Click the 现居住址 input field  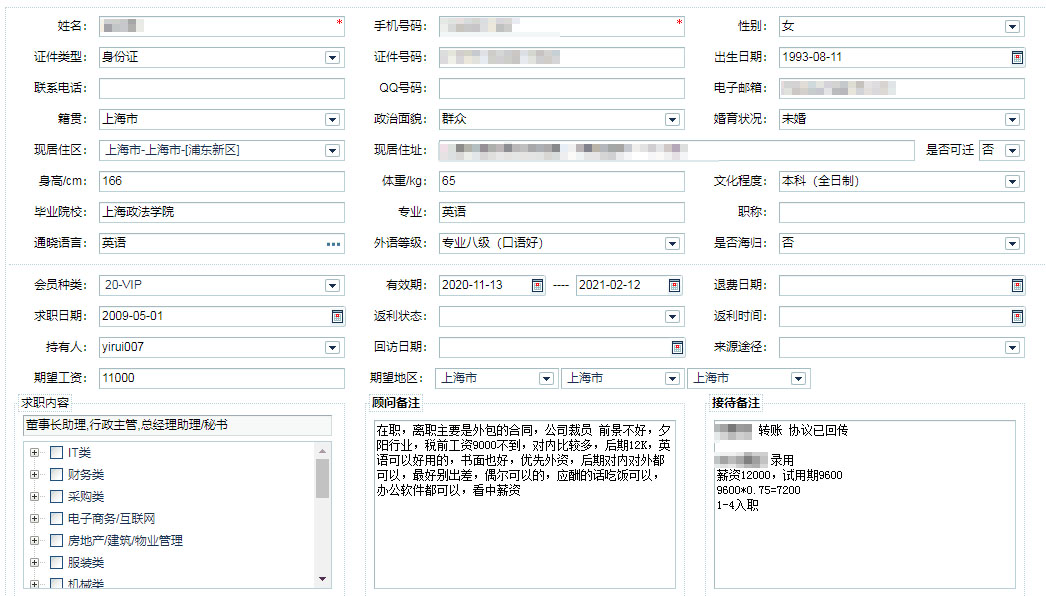pyautogui.click(x=676, y=150)
